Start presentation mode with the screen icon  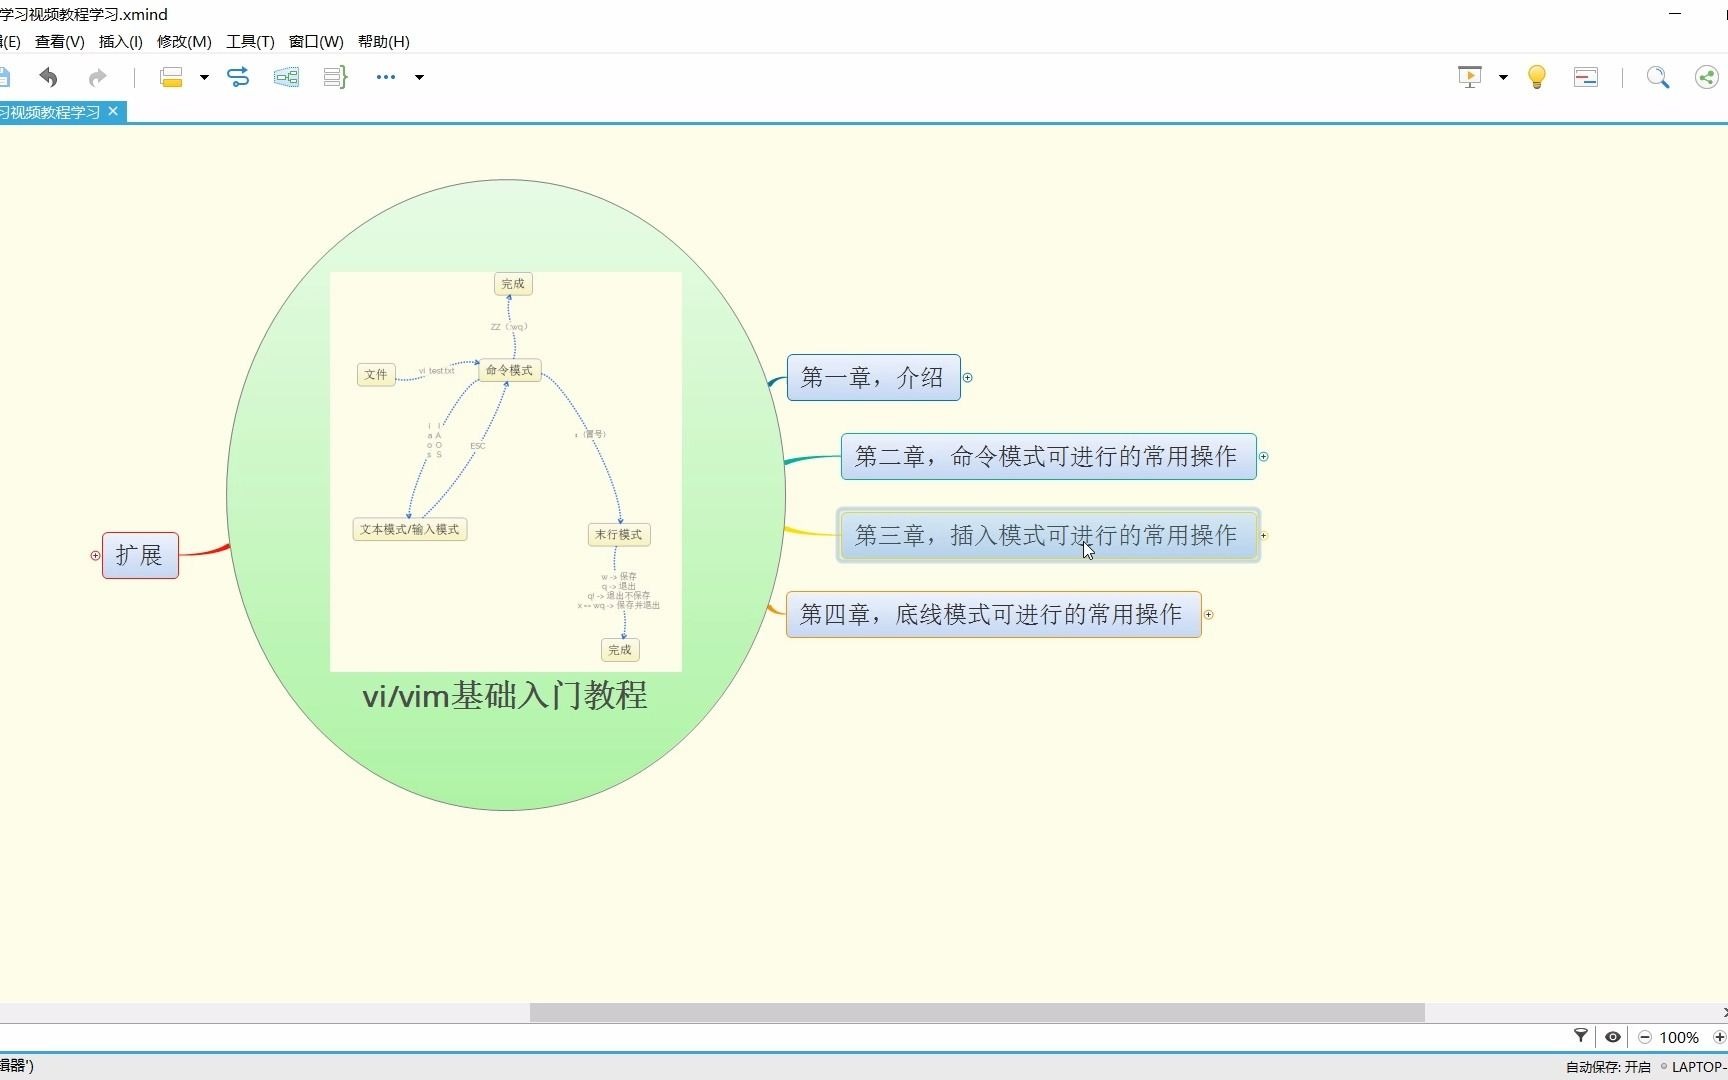[x=1470, y=77]
